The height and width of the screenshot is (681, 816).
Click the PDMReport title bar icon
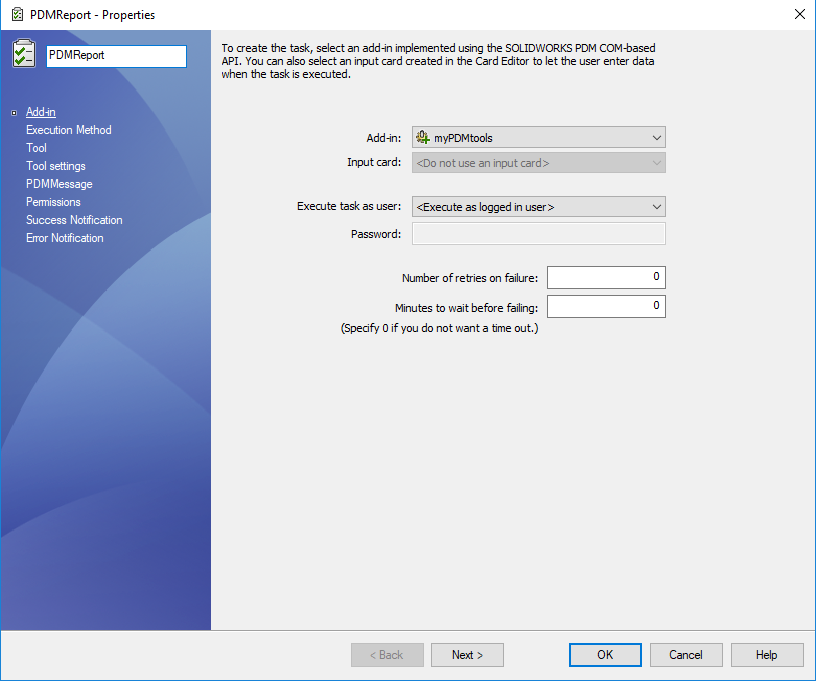click(x=16, y=15)
